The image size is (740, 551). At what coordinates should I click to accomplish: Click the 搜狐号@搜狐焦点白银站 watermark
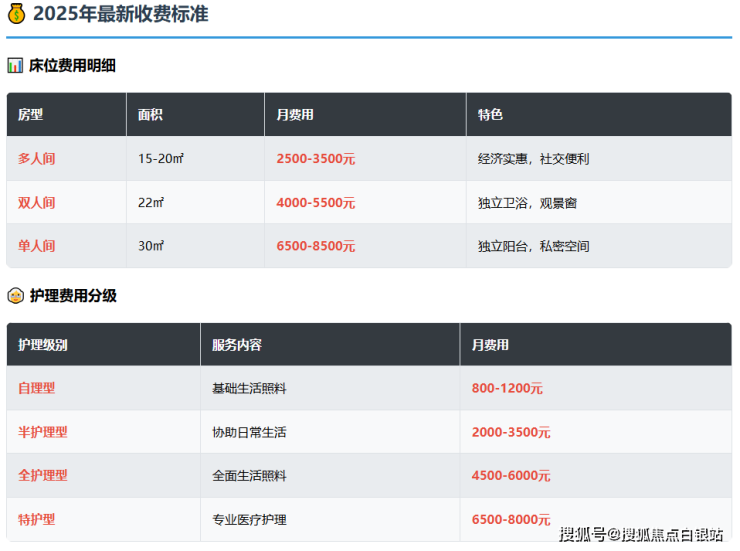click(x=641, y=534)
